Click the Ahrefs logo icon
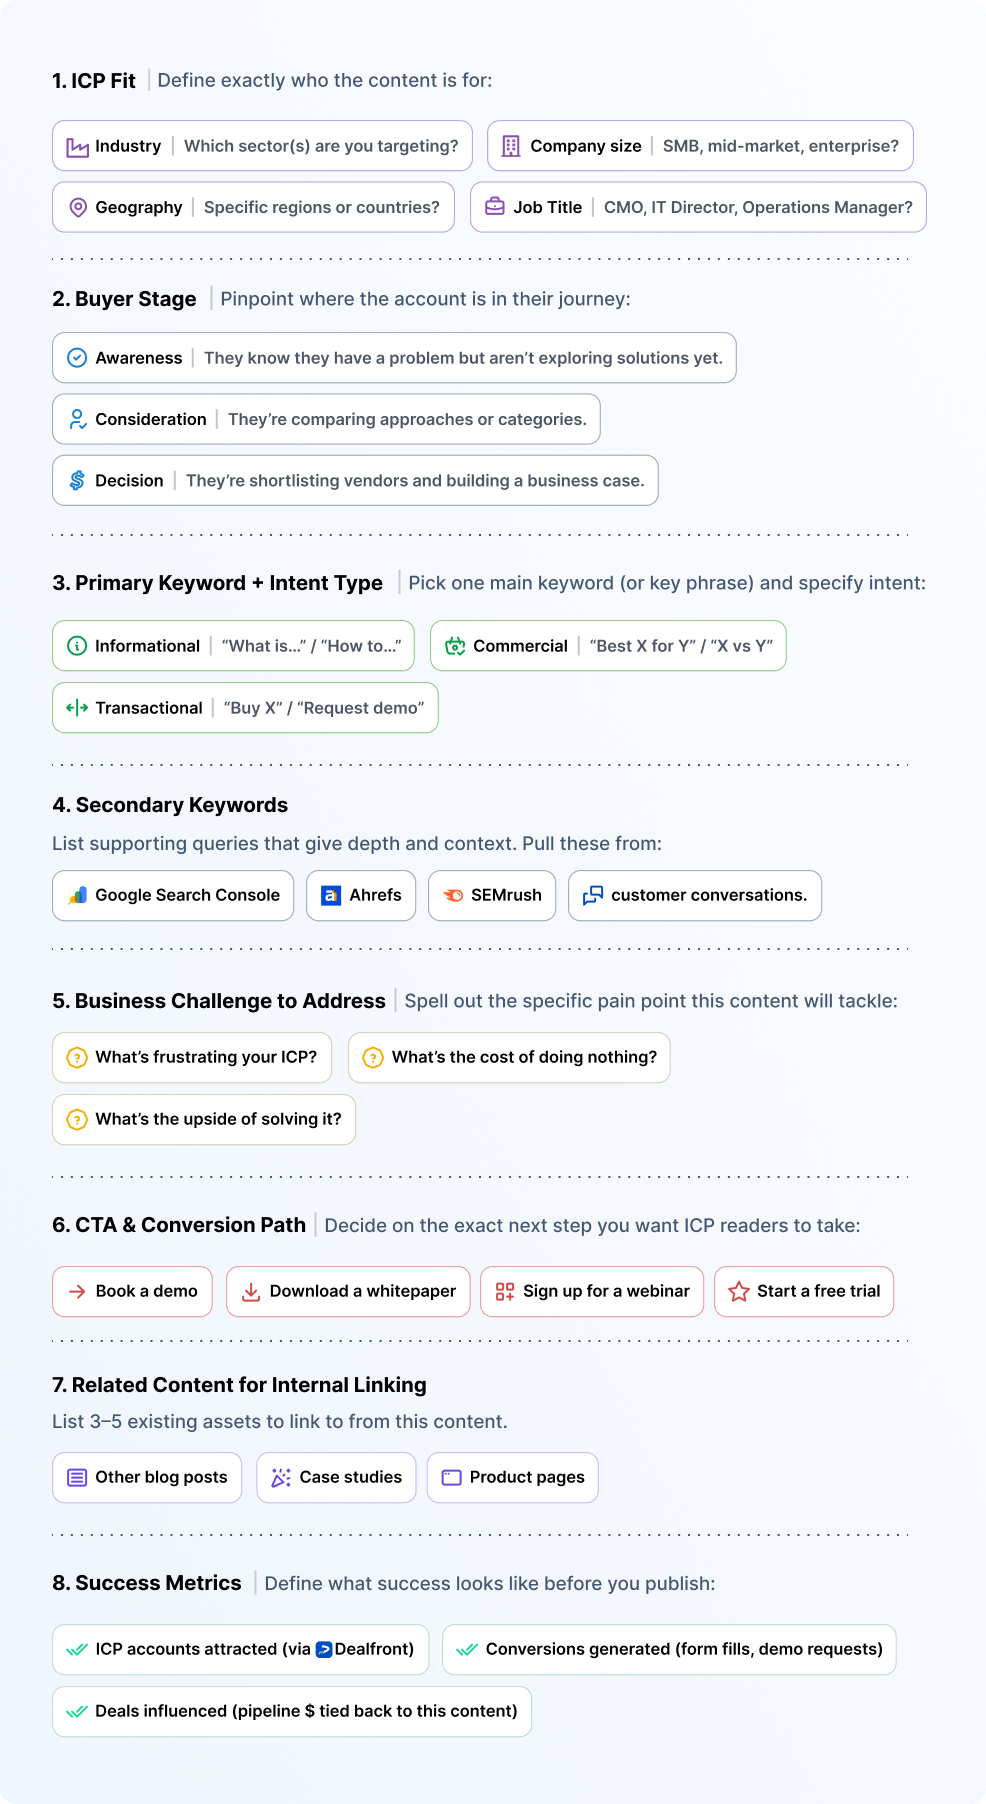This screenshot has height=1804, width=986. 331,896
